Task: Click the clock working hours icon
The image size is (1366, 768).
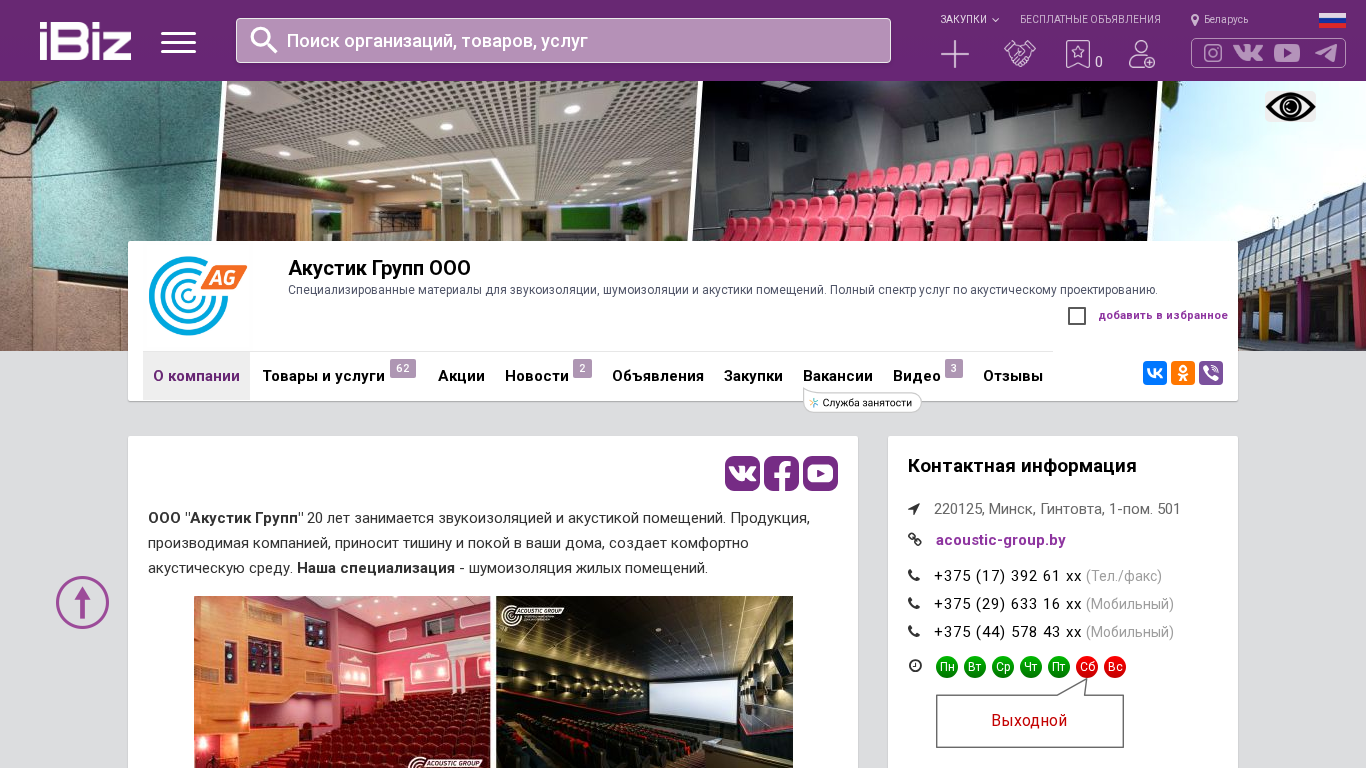Action: pos(915,666)
